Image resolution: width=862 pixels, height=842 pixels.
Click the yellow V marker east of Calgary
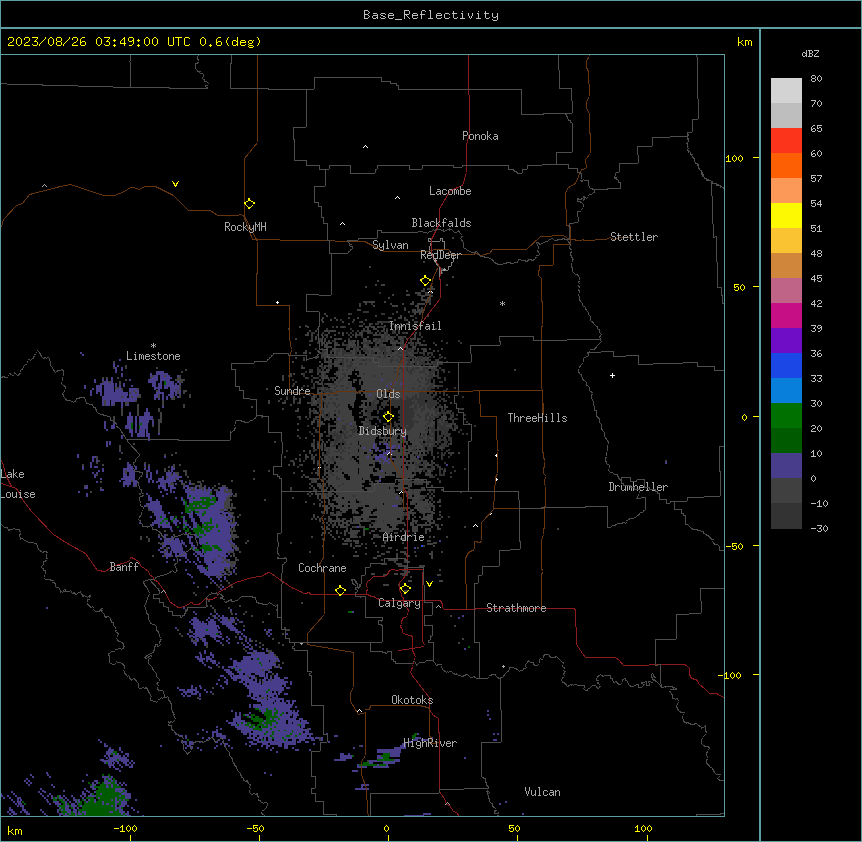[429, 584]
